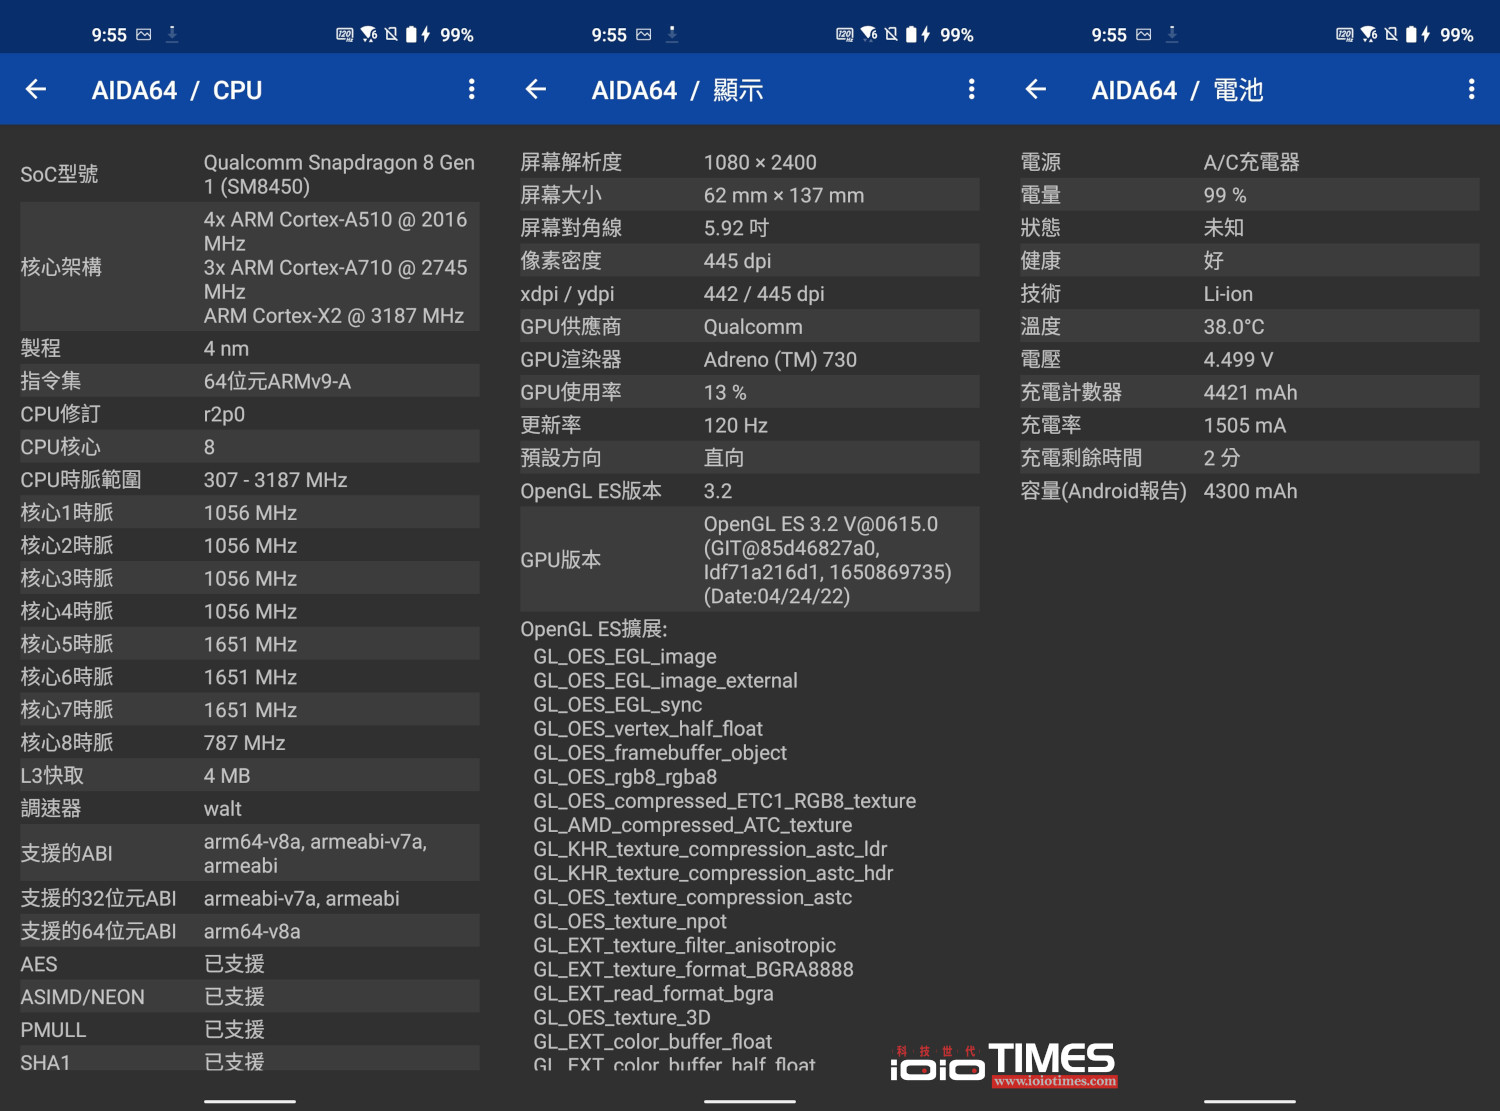The width and height of the screenshot is (1500, 1111).
Task: Select the CPU時脈範圍 307 - 3187 MHz row
Action: coord(250,480)
